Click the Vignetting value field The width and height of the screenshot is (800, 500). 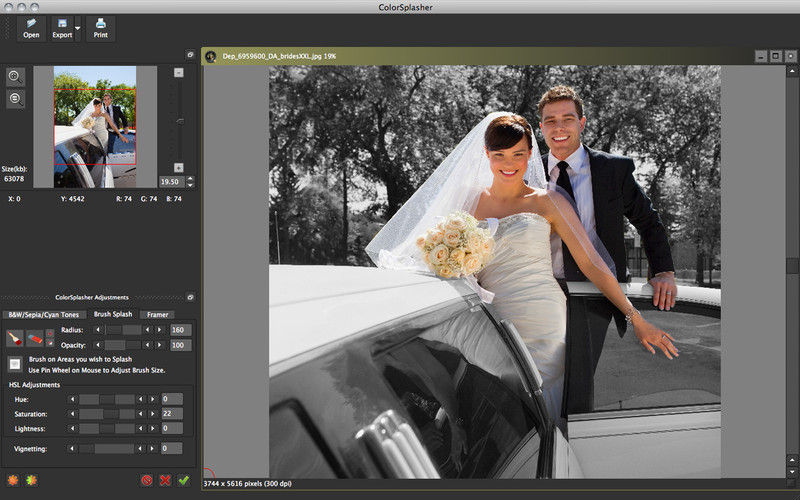pyautogui.click(x=171, y=448)
